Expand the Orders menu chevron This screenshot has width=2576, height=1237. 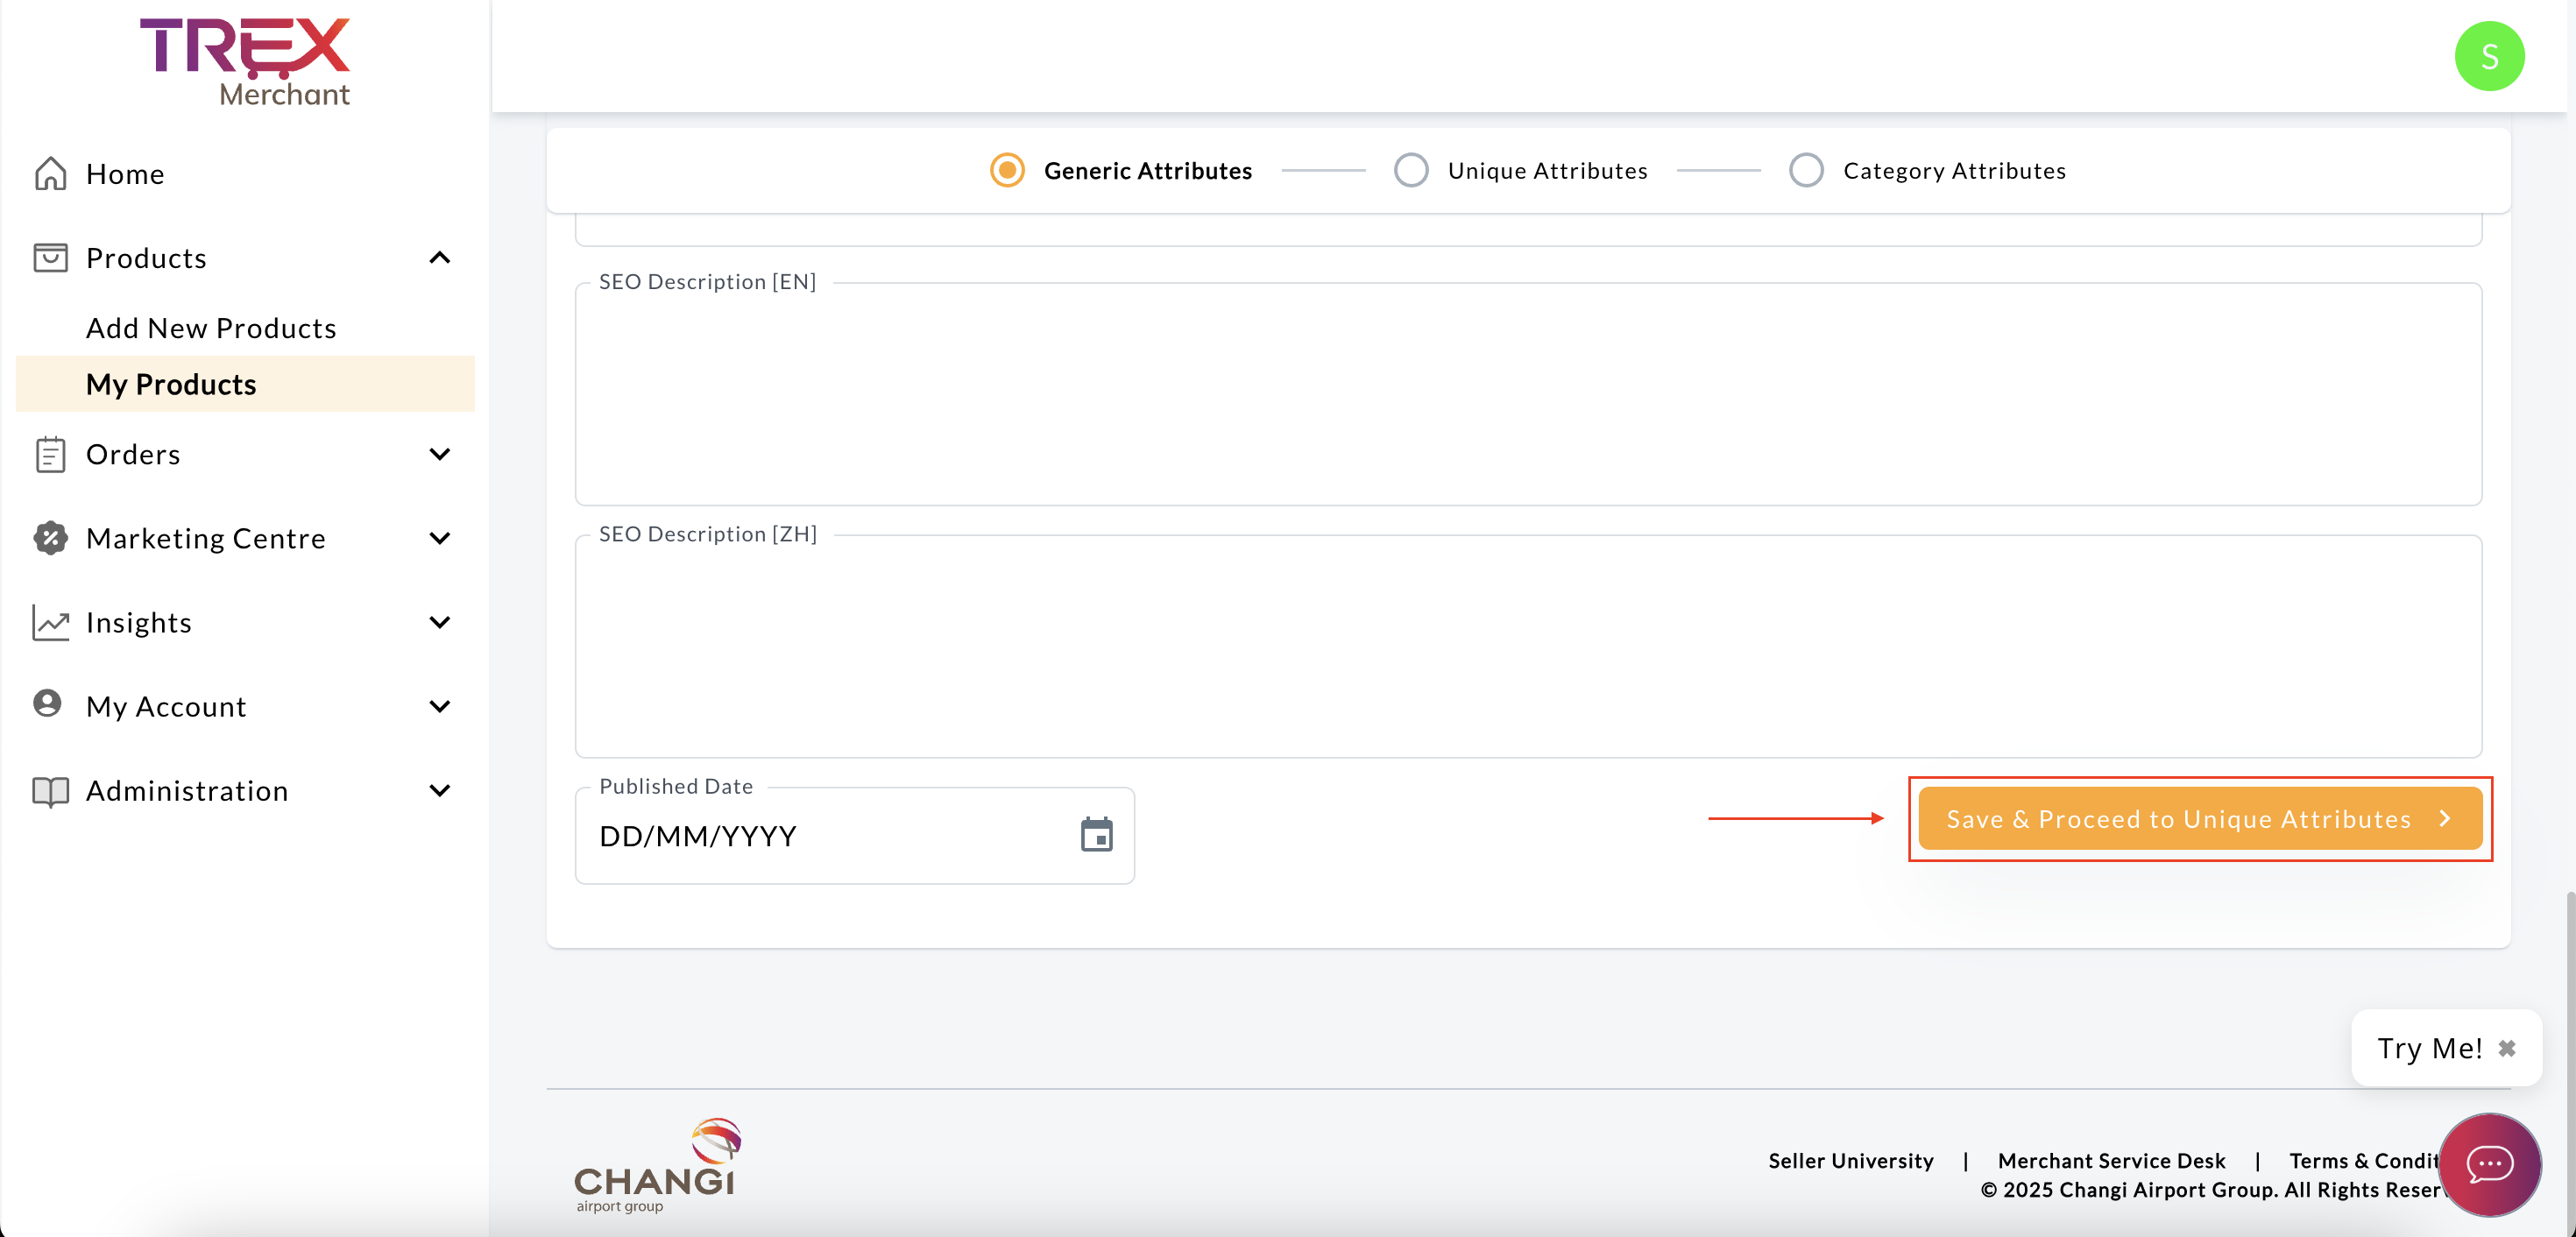[439, 454]
